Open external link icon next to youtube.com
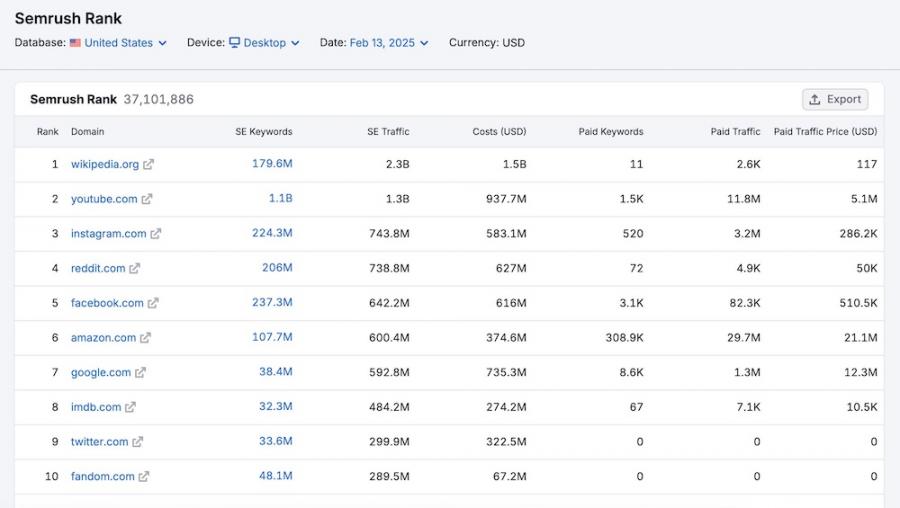 pyautogui.click(x=147, y=199)
